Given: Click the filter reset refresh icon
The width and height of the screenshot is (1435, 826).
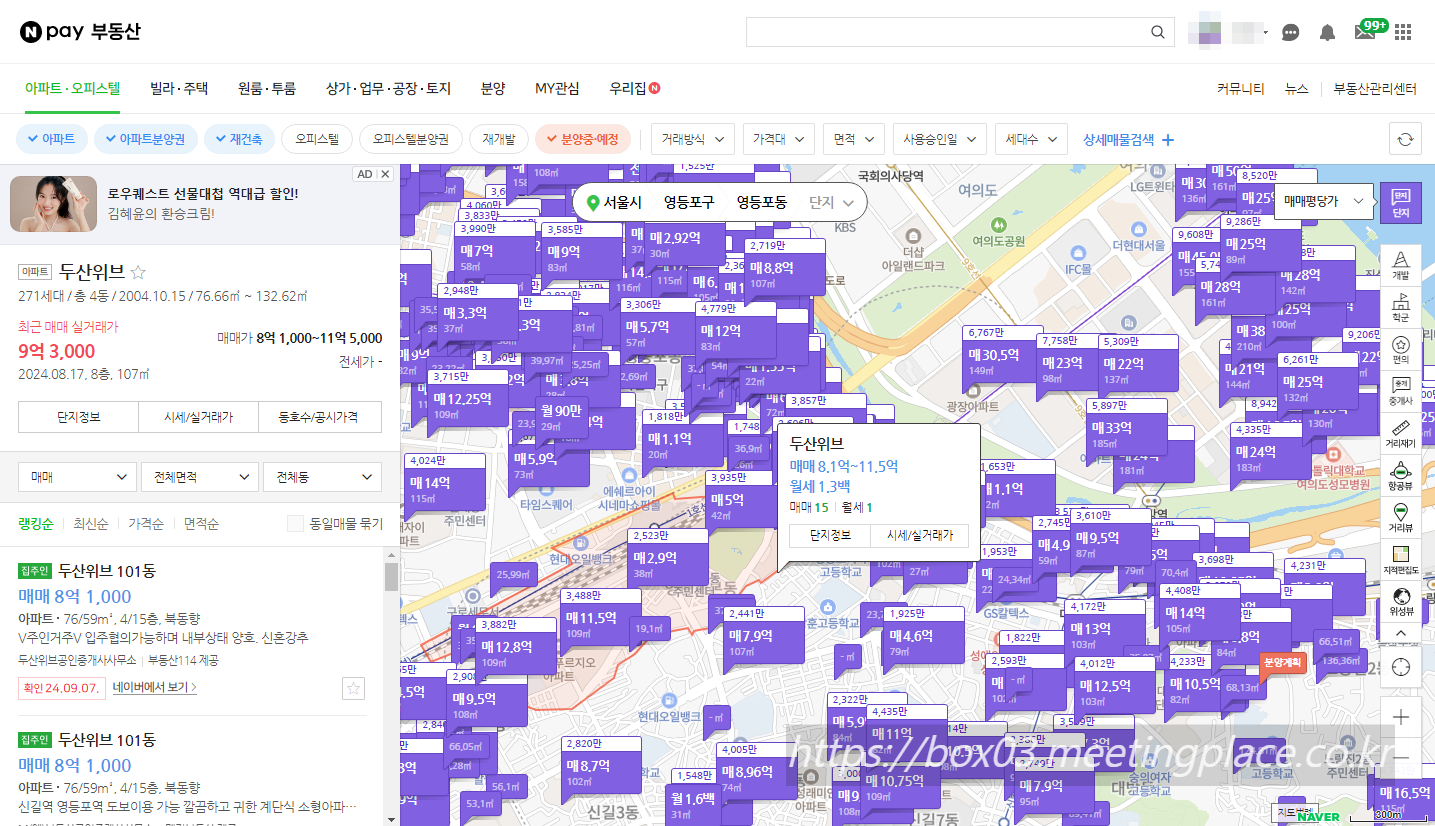Looking at the screenshot, I should 1405,139.
